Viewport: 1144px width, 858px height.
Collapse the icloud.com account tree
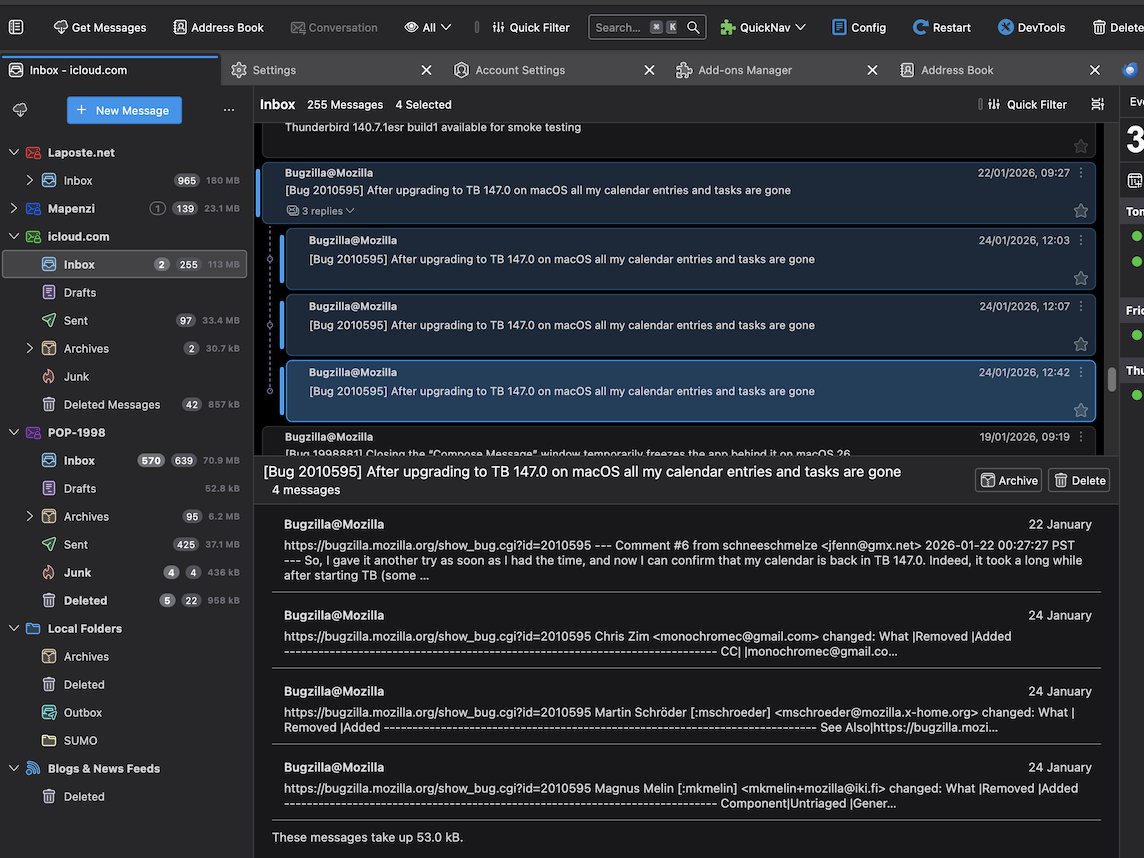coord(14,237)
